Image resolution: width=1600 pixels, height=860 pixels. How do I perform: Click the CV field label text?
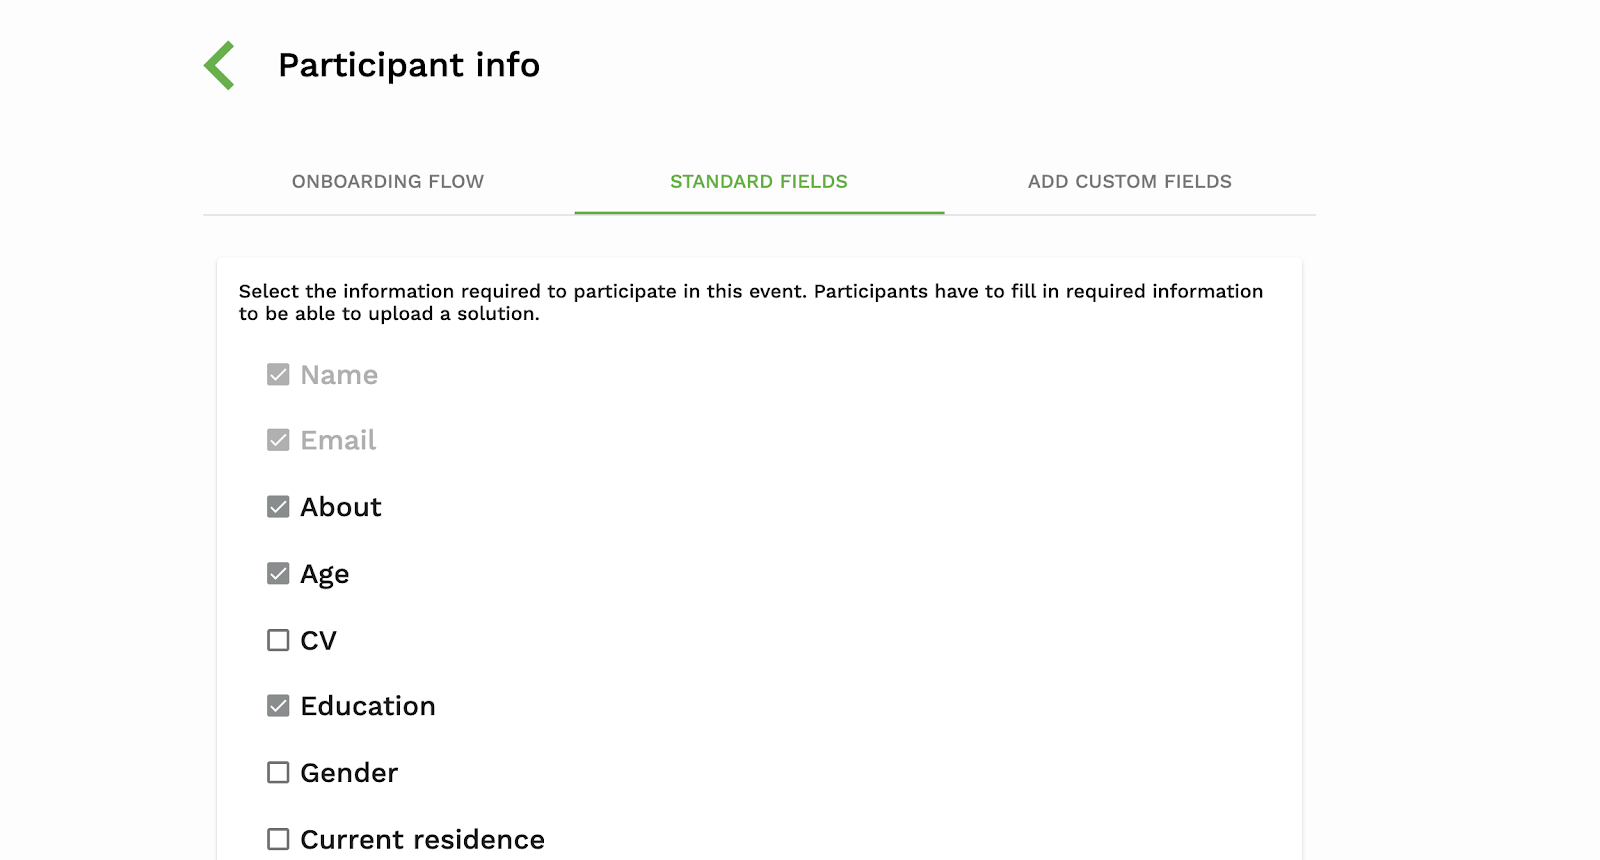318,640
